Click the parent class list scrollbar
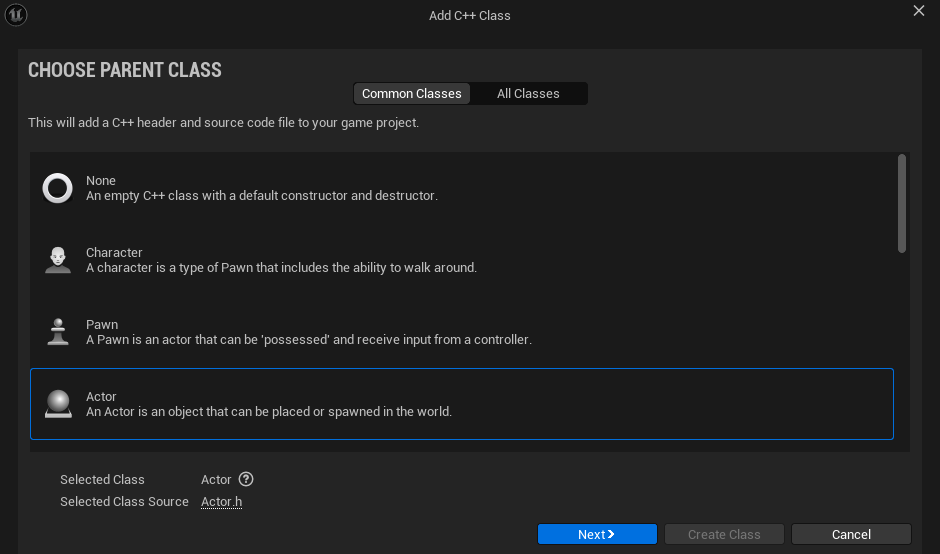Image resolution: width=940 pixels, height=554 pixels. pos(902,203)
